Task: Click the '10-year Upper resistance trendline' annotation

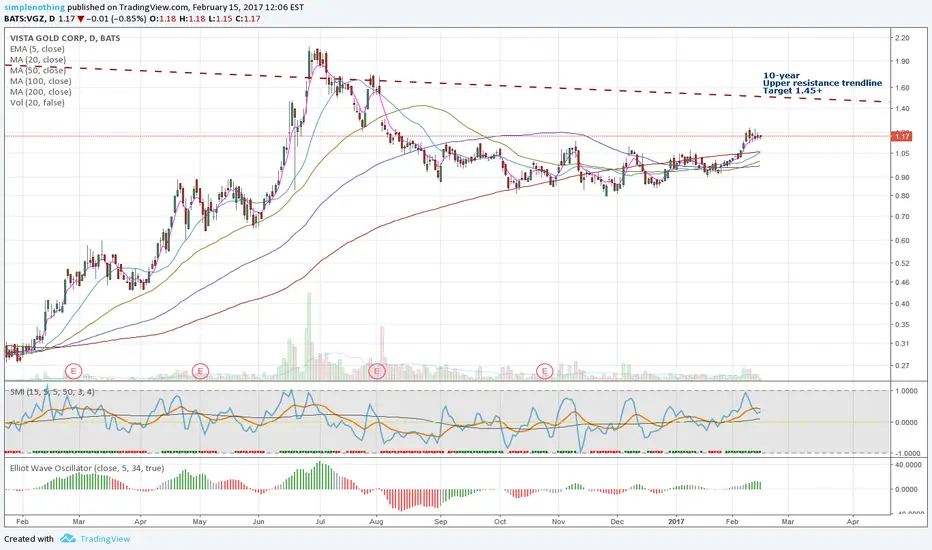Action: tap(822, 83)
